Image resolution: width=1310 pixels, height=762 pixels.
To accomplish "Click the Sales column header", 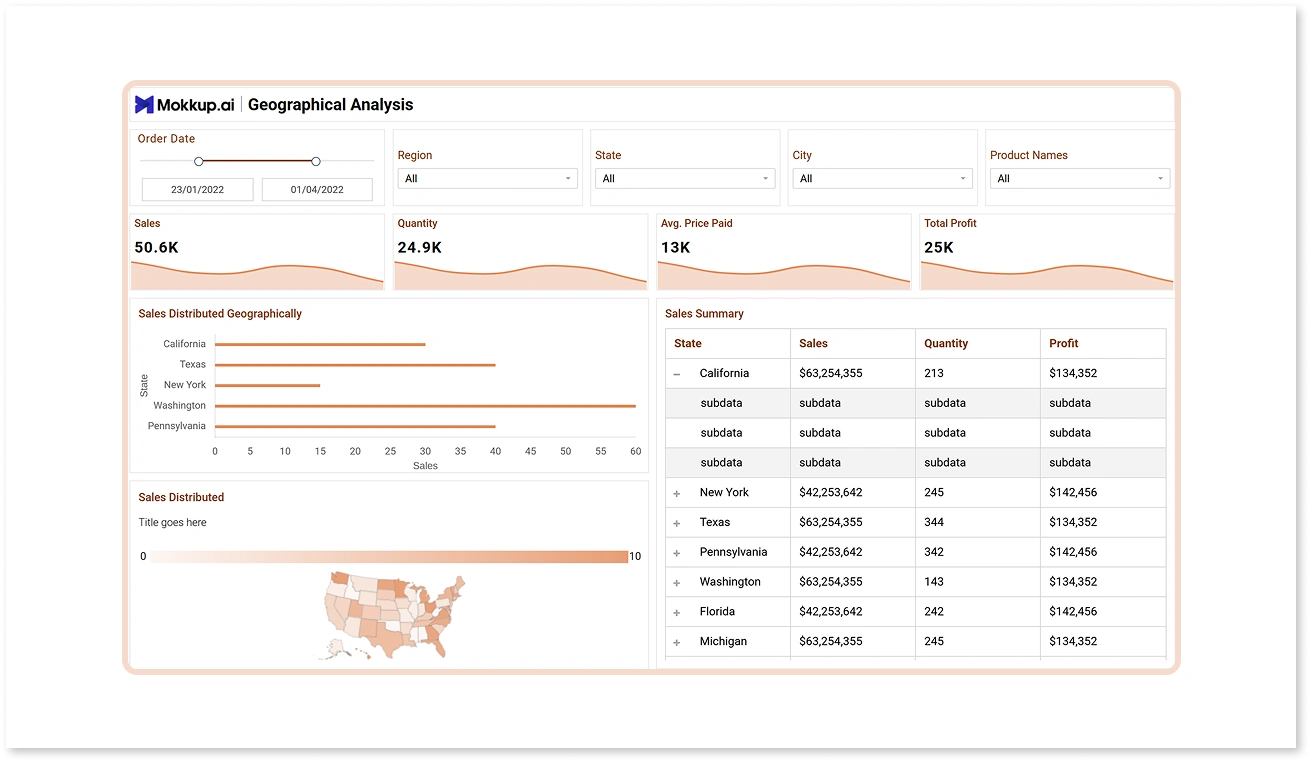I will point(853,344).
